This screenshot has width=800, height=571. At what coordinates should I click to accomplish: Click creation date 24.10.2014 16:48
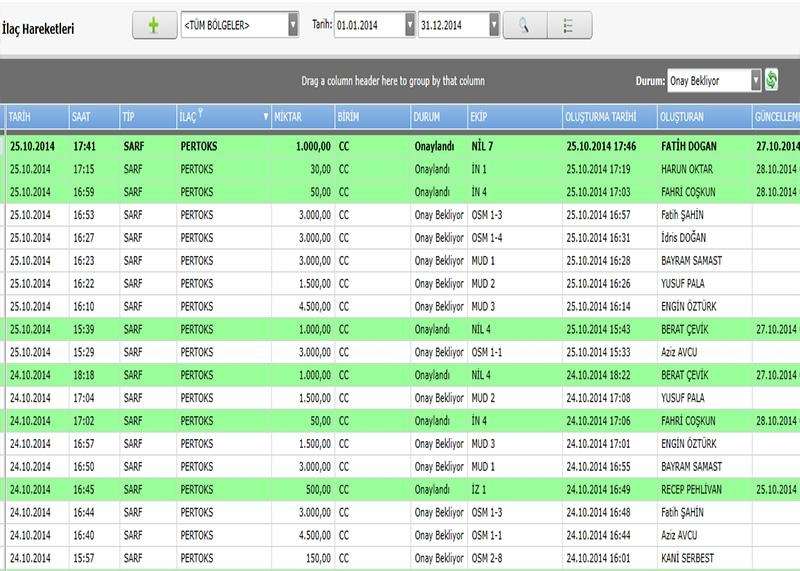[x=598, y=512]
